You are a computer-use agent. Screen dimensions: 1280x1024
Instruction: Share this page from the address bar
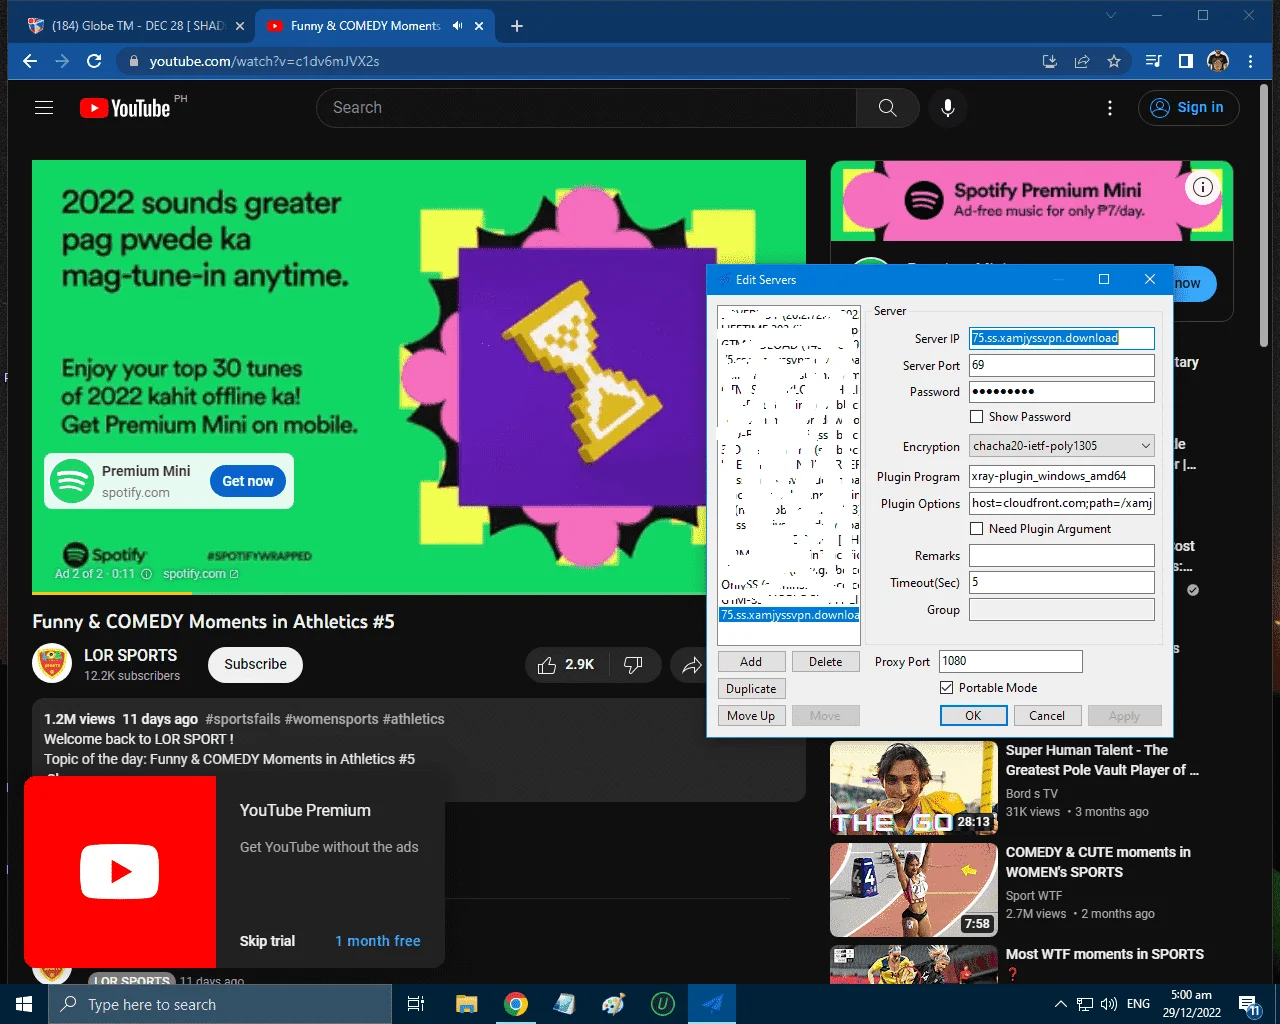click(1082, 61)
